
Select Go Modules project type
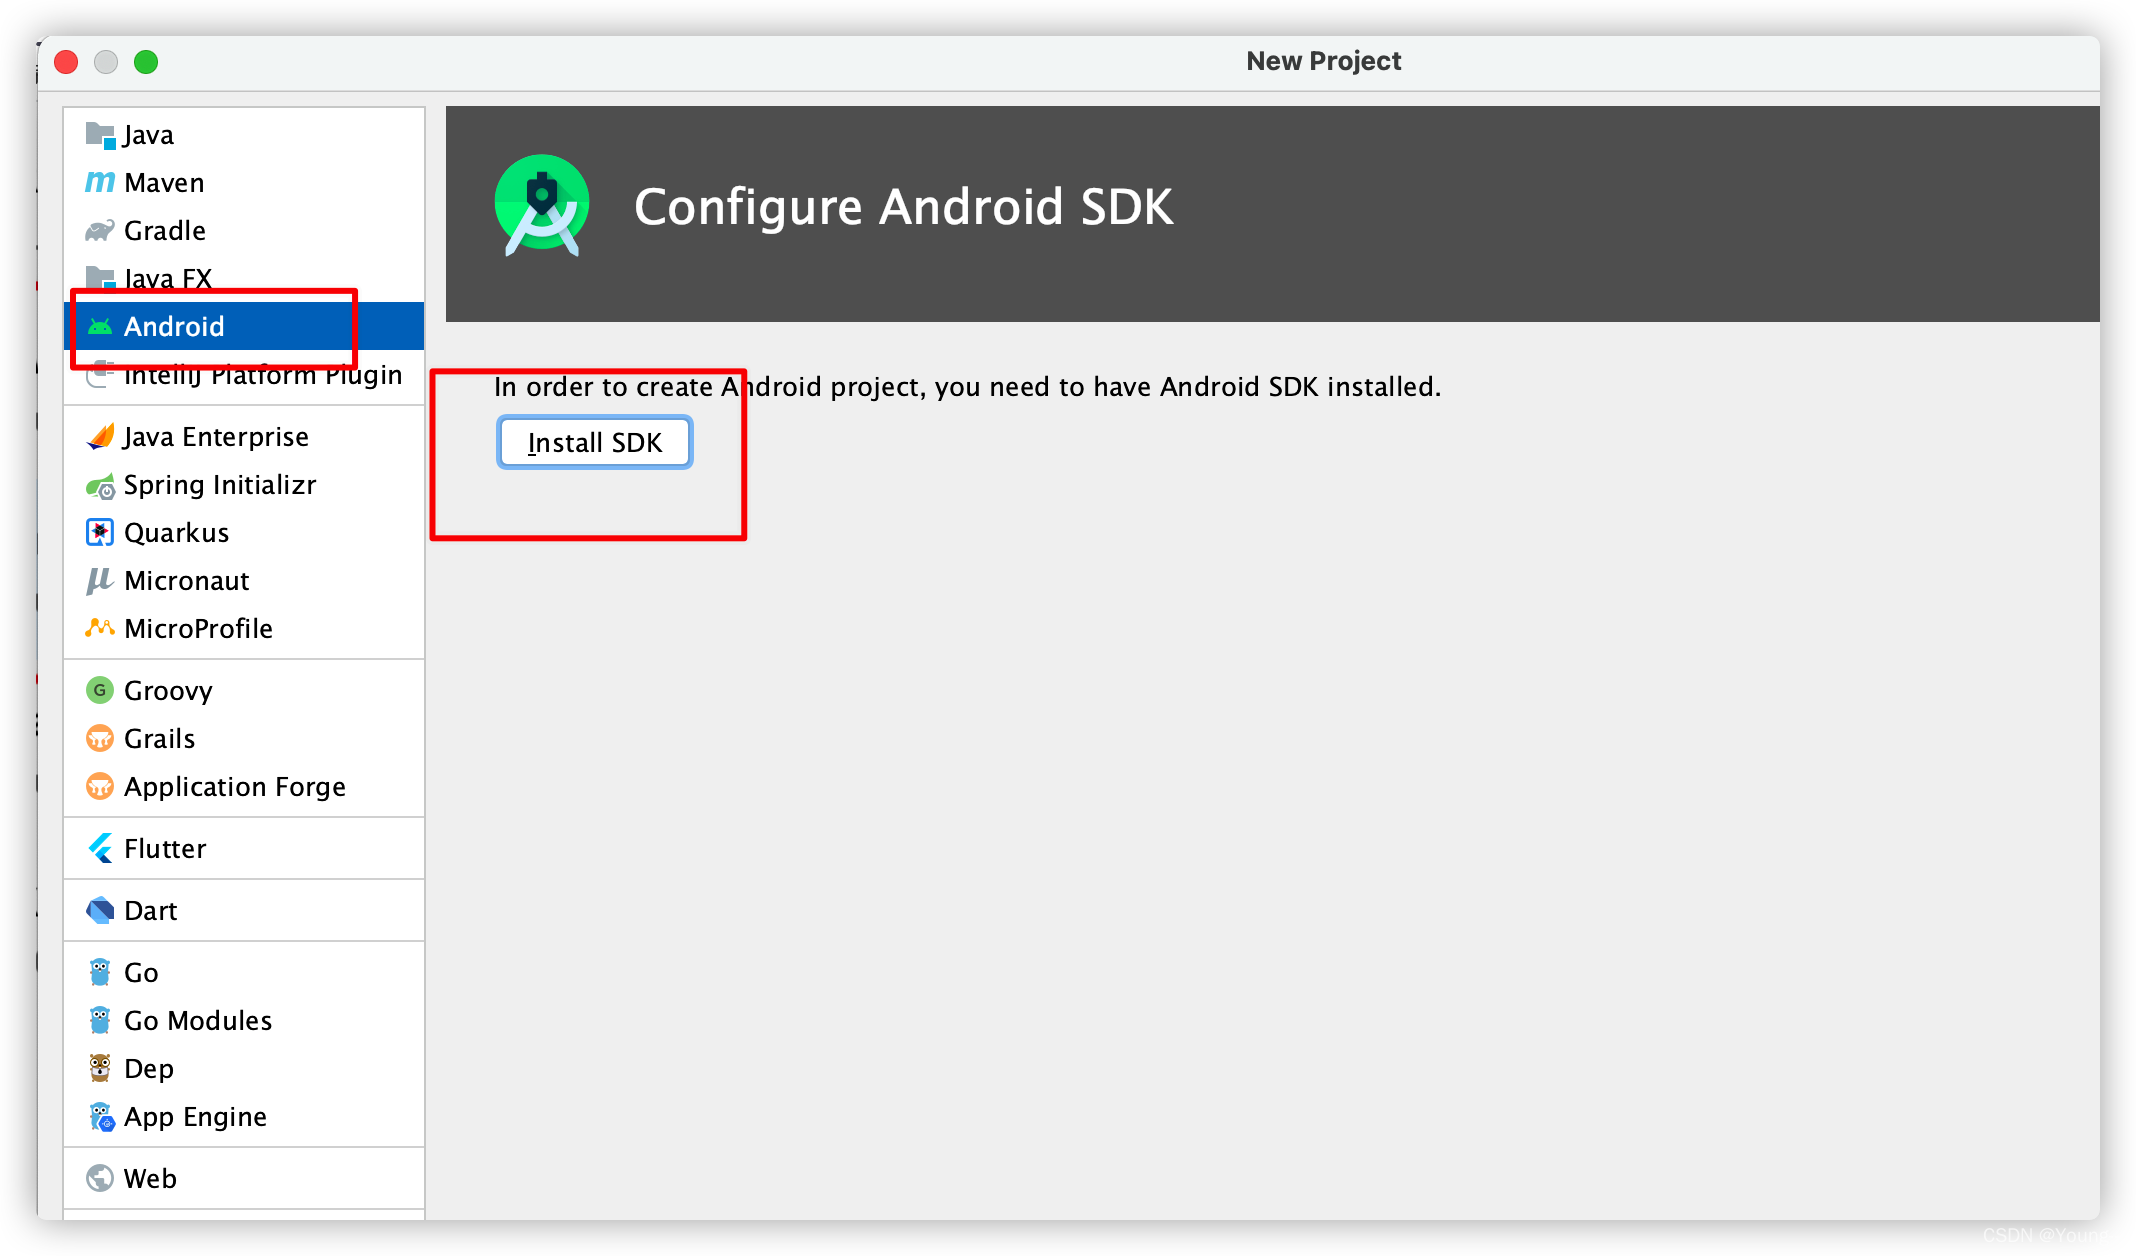point(197,1018)
